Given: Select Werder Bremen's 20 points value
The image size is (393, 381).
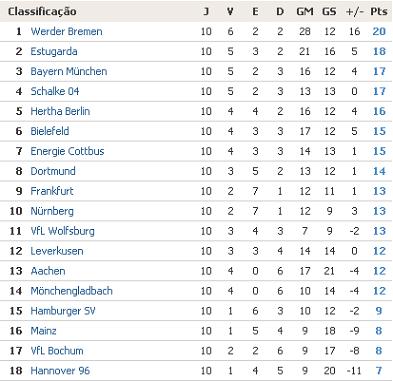Looking at the screenshot, I should click(x=379, y=31).
